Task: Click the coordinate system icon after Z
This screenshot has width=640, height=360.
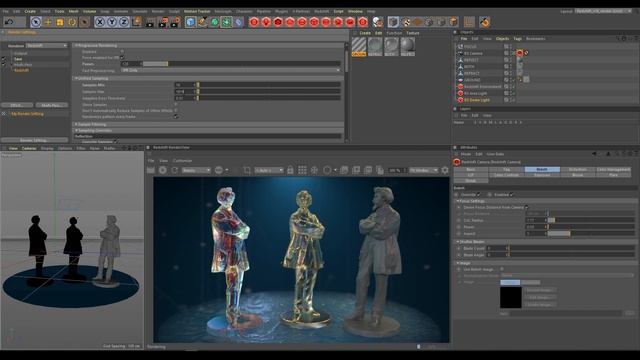Action: pos(136,22)
